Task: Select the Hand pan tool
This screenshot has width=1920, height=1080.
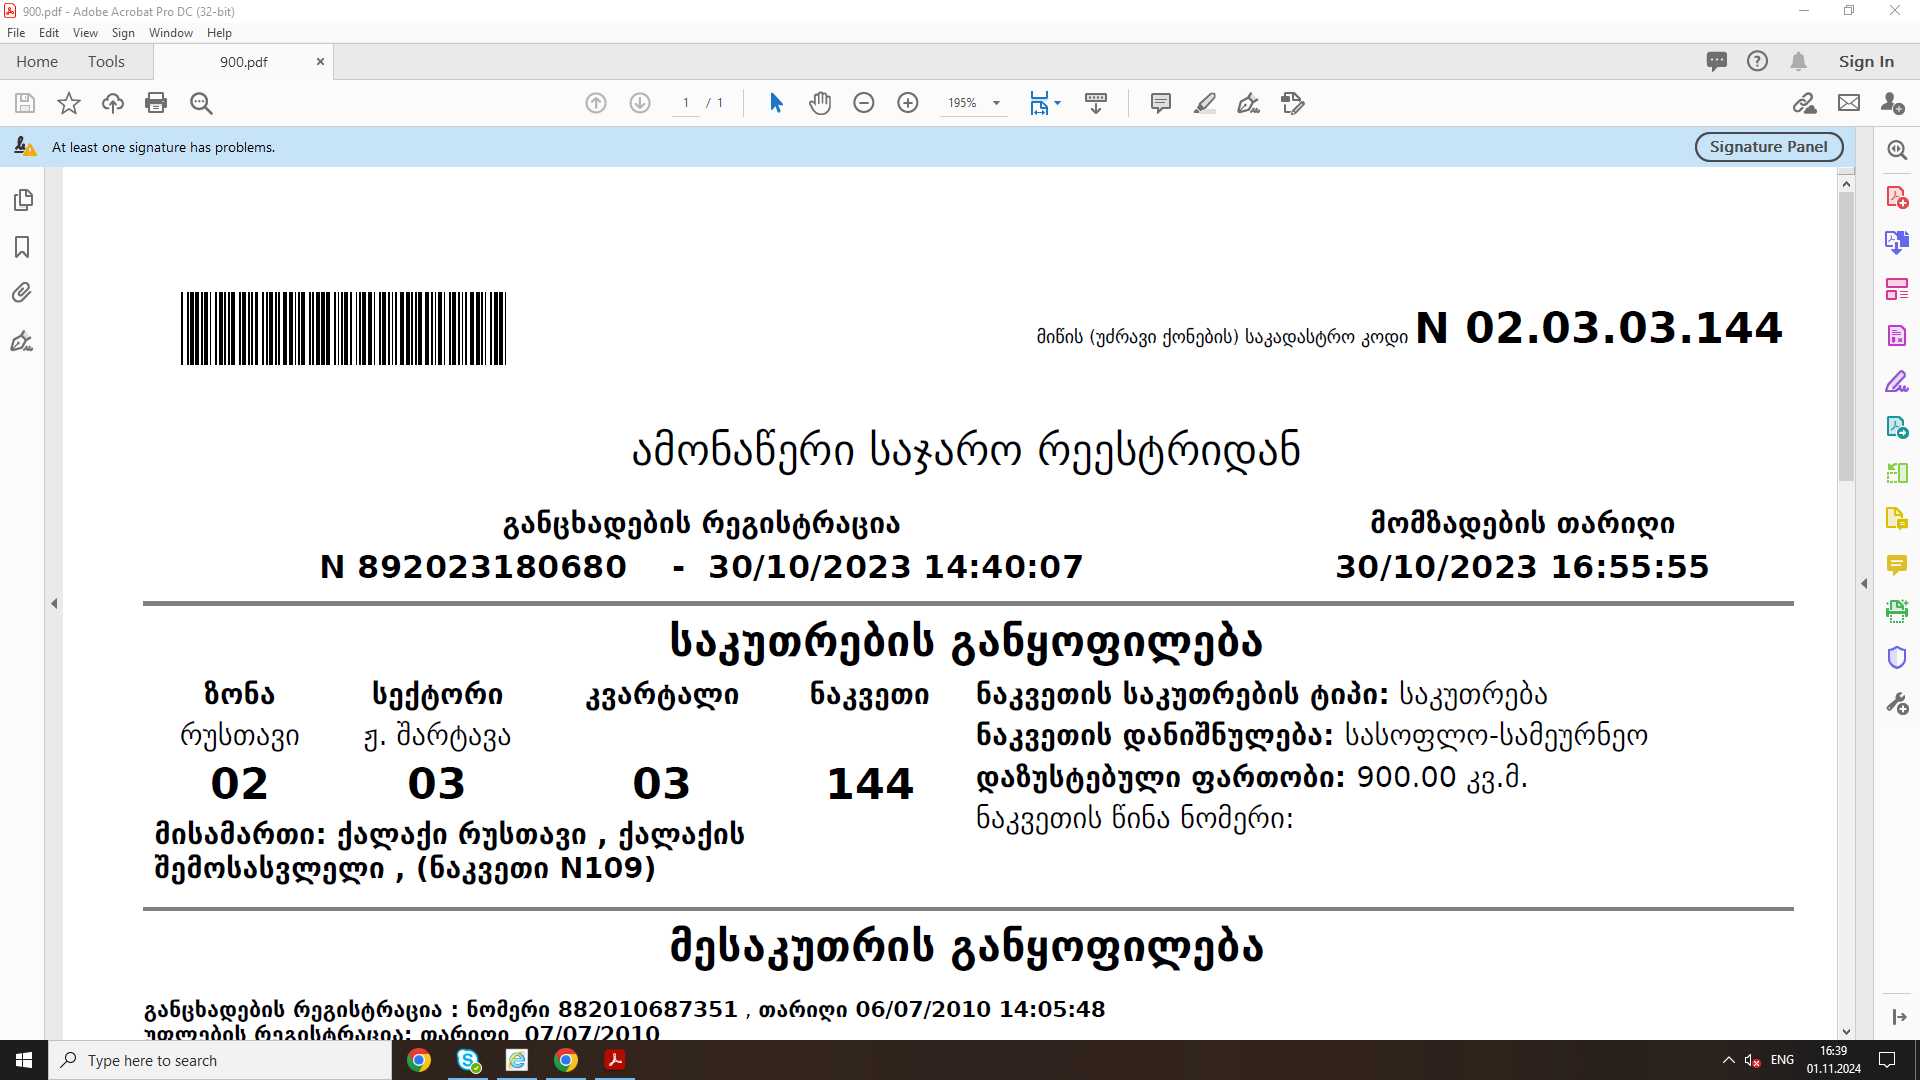Action: coord(820,103)
